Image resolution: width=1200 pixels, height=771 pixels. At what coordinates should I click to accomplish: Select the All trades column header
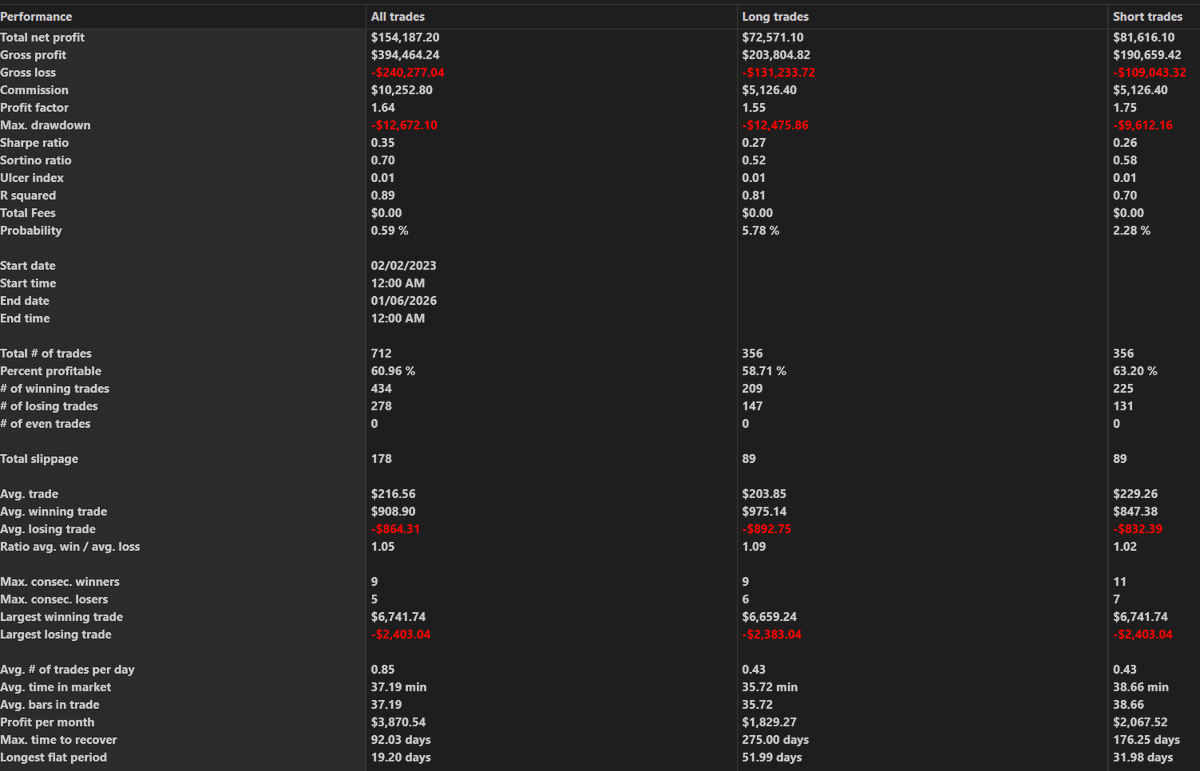[x=398, y=17]
